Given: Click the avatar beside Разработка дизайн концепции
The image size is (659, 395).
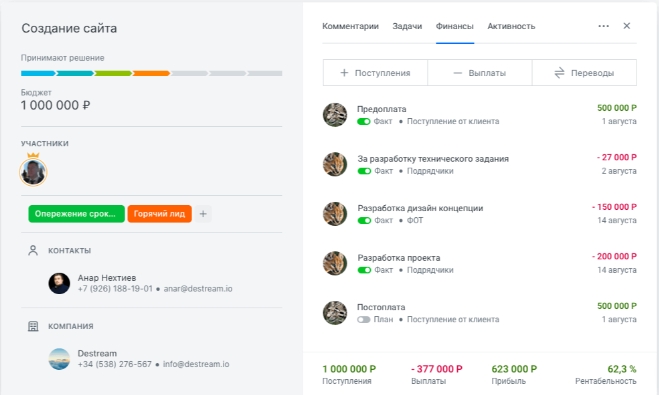Looking at the screenshot, I should point(335,214).
